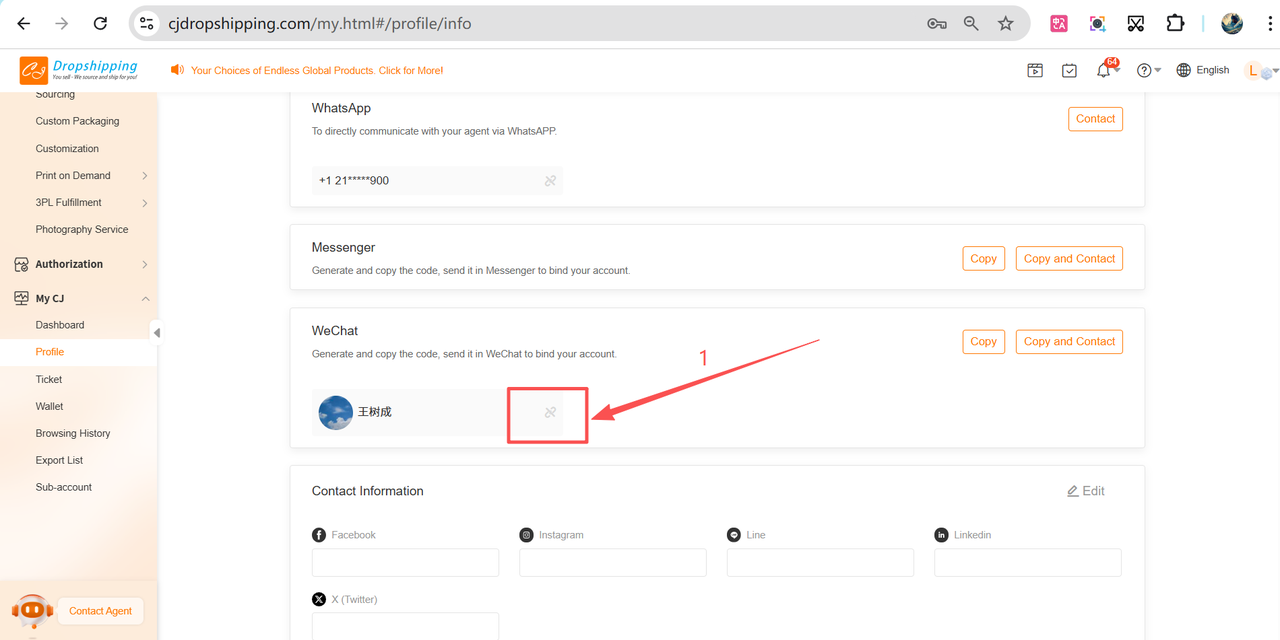Viewport: 1280px width, 640px height.
Task: Edit the Contact Information section
Action: pyautogui.click(x=1085, y=491)
